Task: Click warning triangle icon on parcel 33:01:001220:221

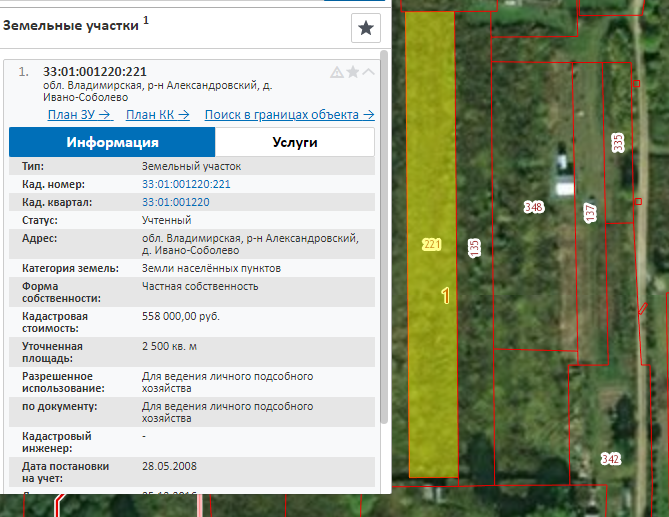Action: [x=337, y=72]
